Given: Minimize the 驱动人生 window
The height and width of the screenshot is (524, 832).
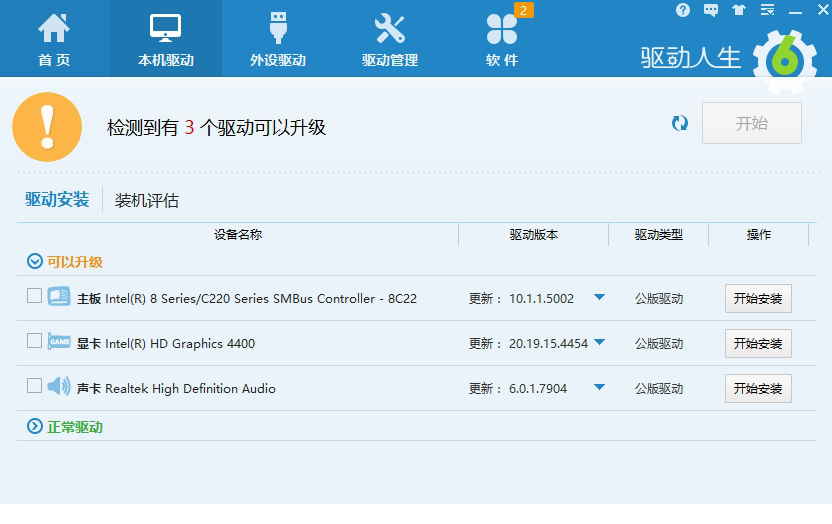Looking at the screenshot, I should (x=795, y=11).
